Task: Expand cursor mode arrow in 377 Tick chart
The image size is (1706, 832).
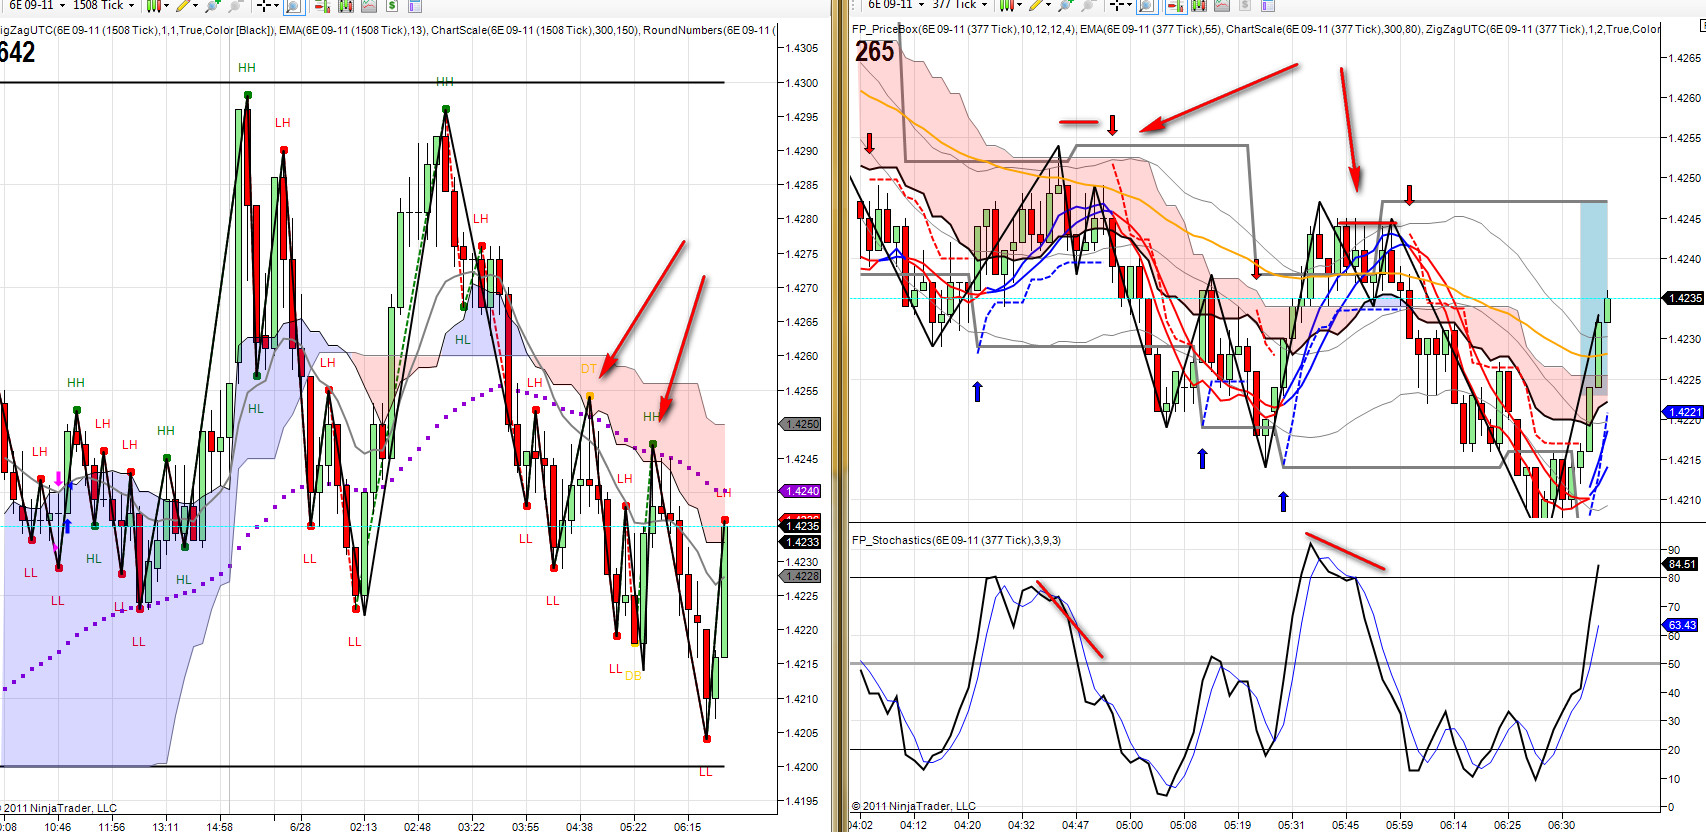Action: pos(1130,5)
